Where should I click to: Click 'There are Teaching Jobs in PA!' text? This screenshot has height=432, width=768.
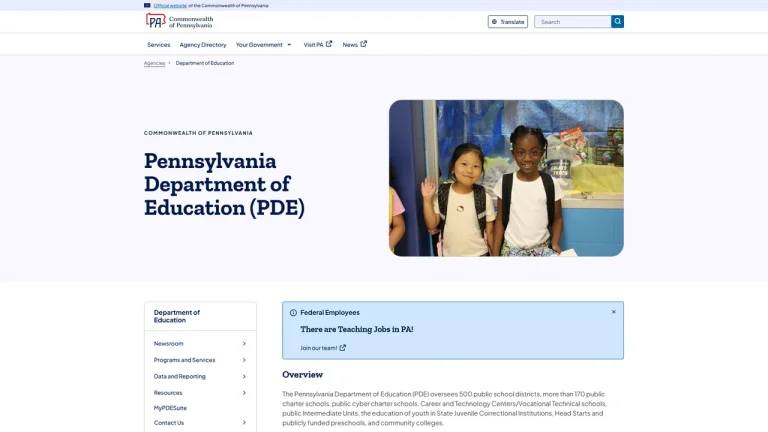[x=357, y=330]
